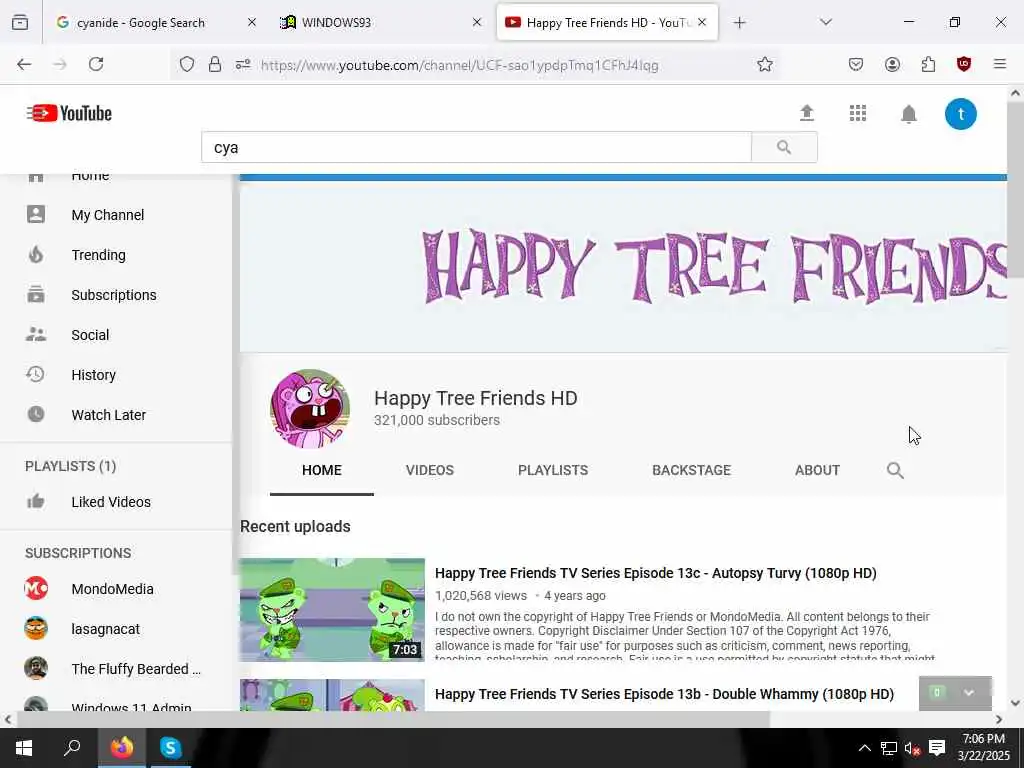
Task: Bookmark this page with the star icon
Action: tap(765, 64)
